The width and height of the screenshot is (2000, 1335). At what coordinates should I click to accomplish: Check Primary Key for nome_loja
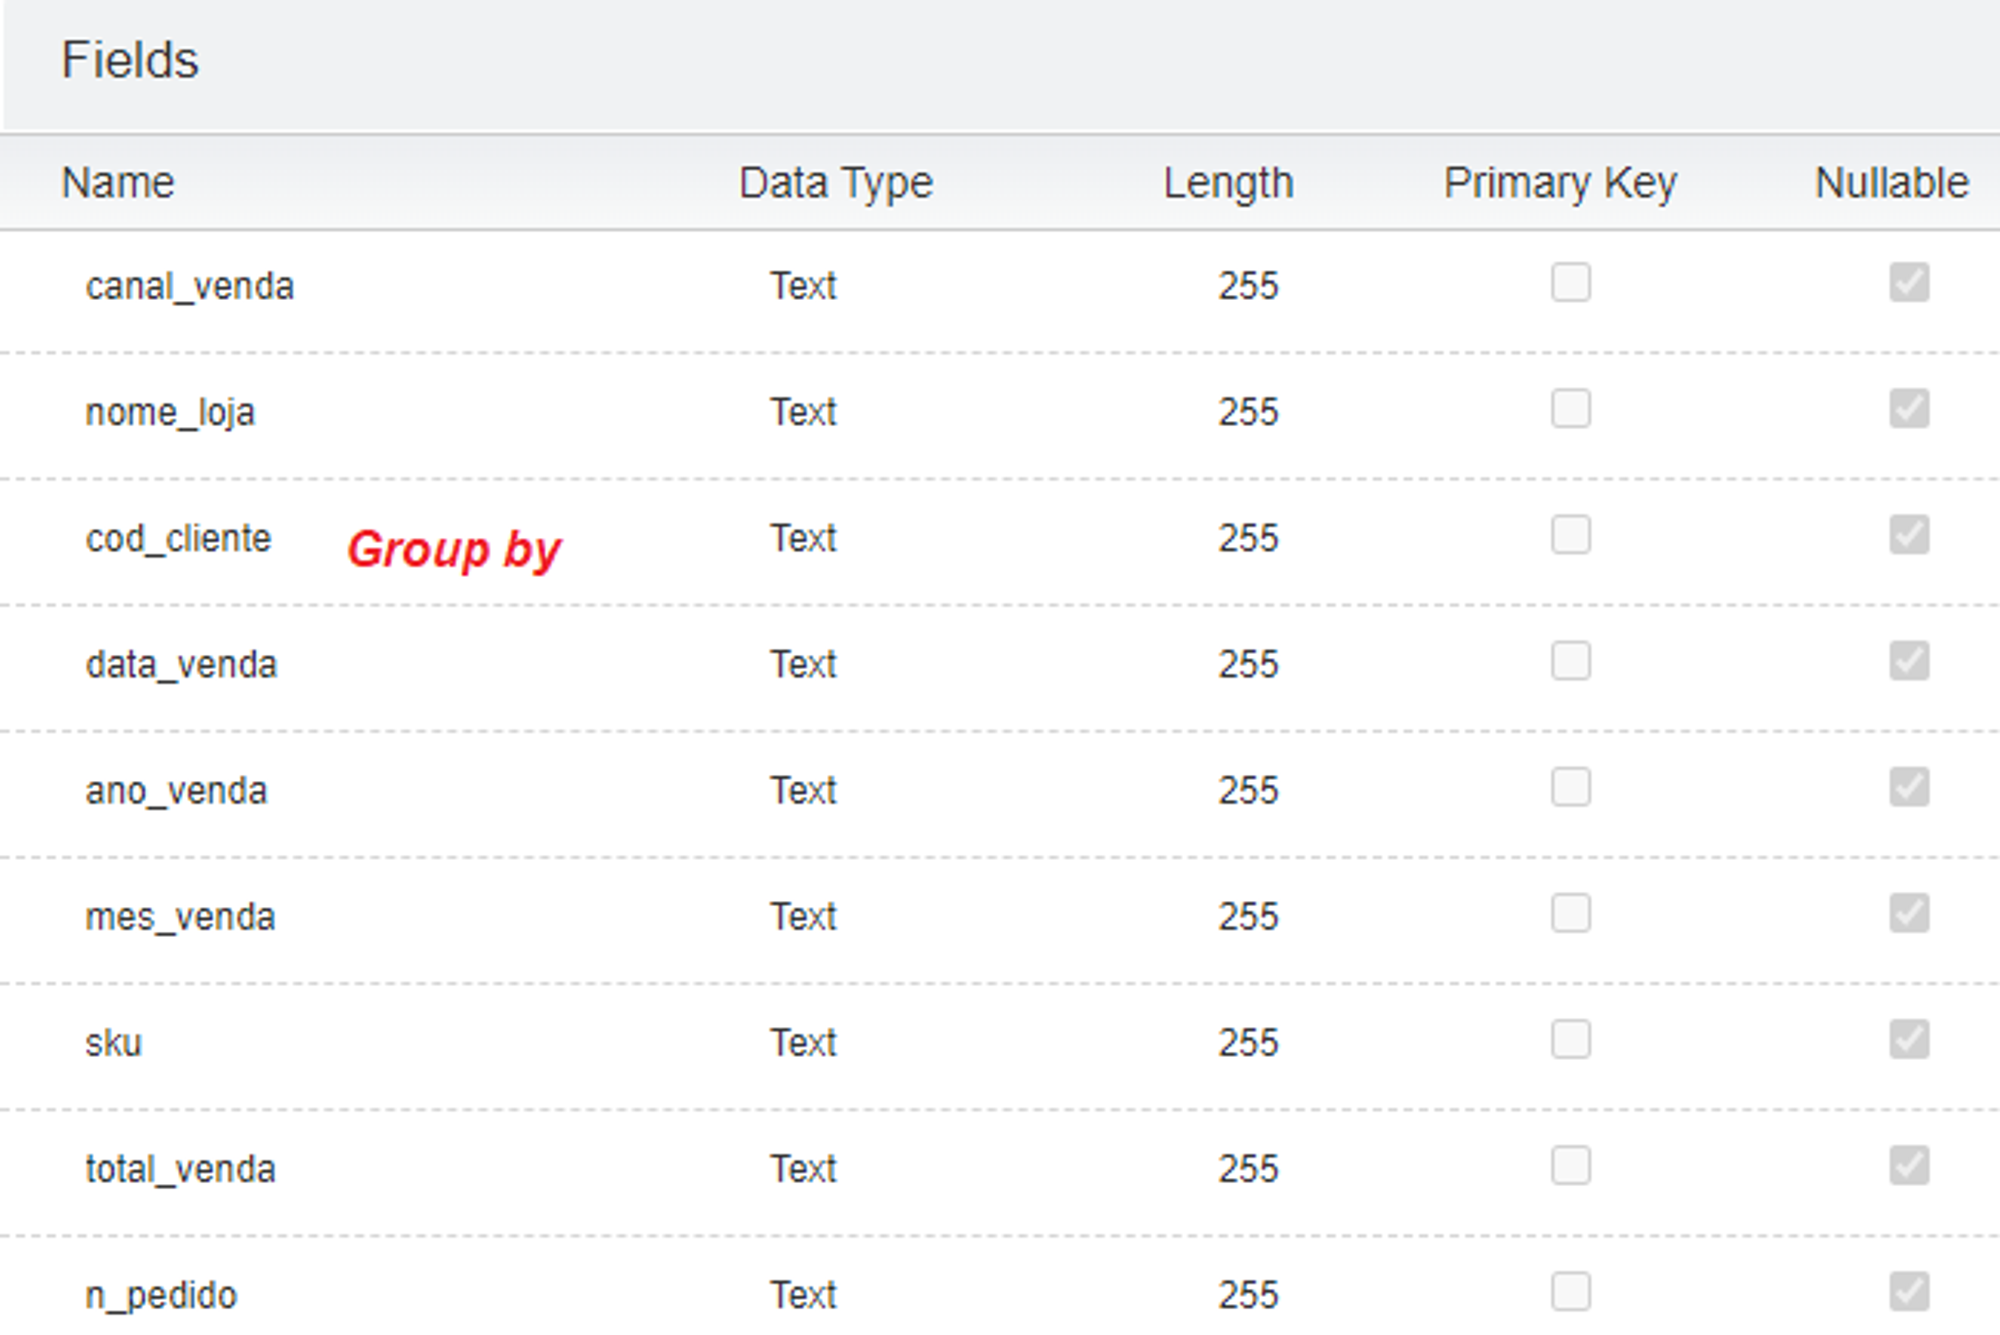click(1570, 409)
